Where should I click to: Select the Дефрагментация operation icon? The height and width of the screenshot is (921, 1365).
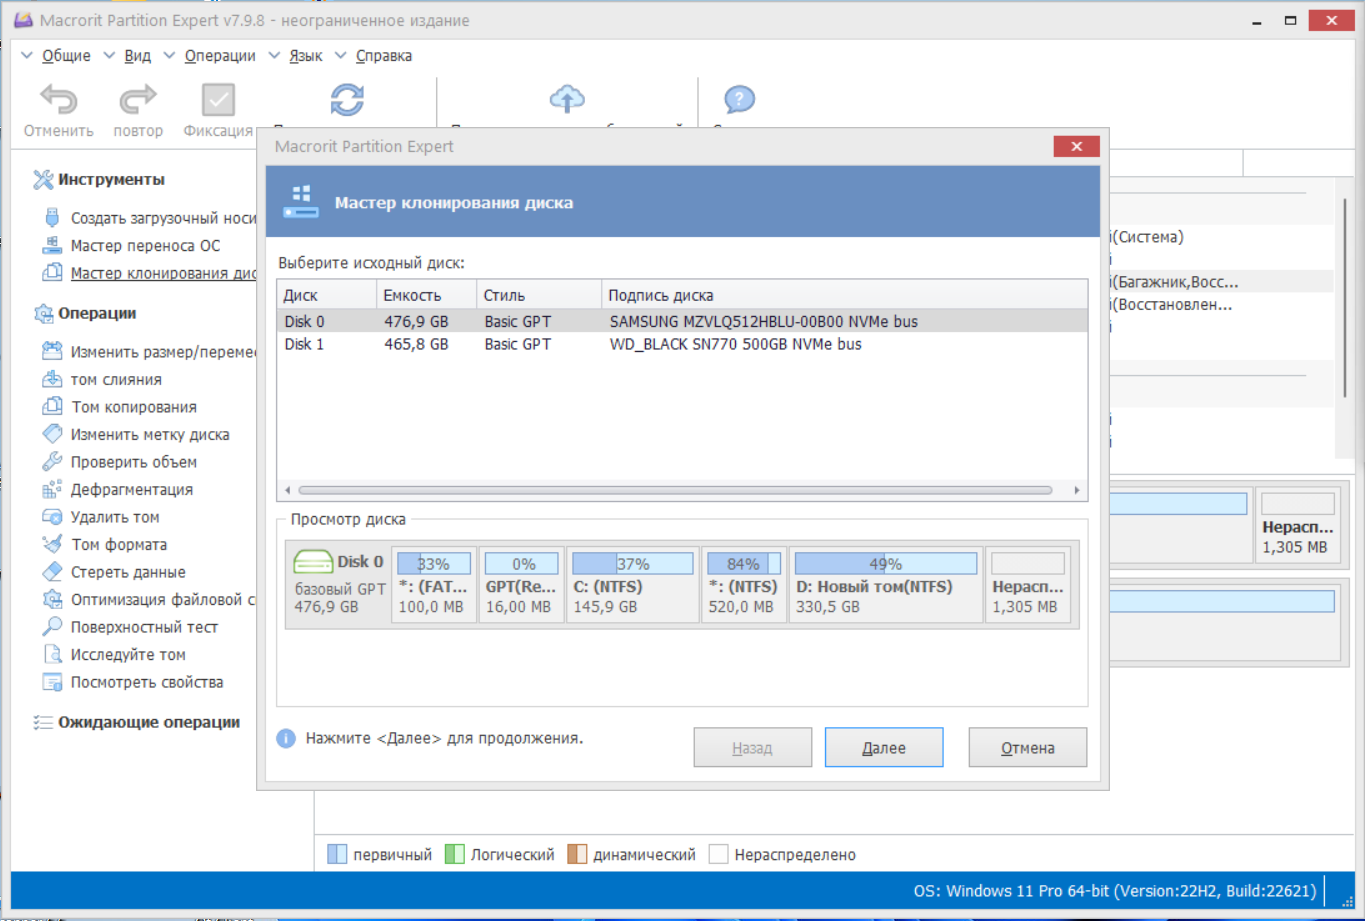[x=52, y=489]
